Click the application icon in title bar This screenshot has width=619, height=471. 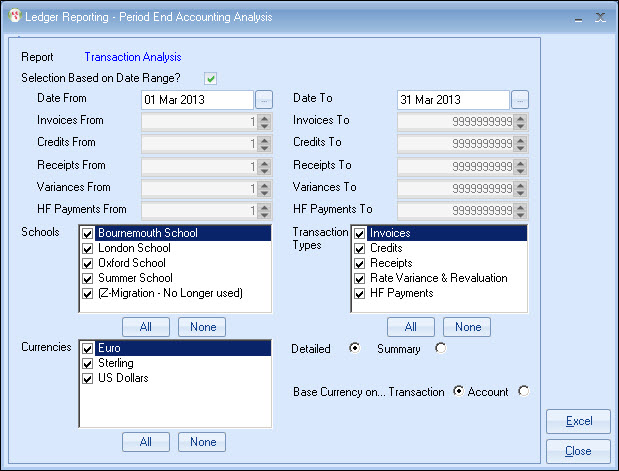tap(11, 17)
